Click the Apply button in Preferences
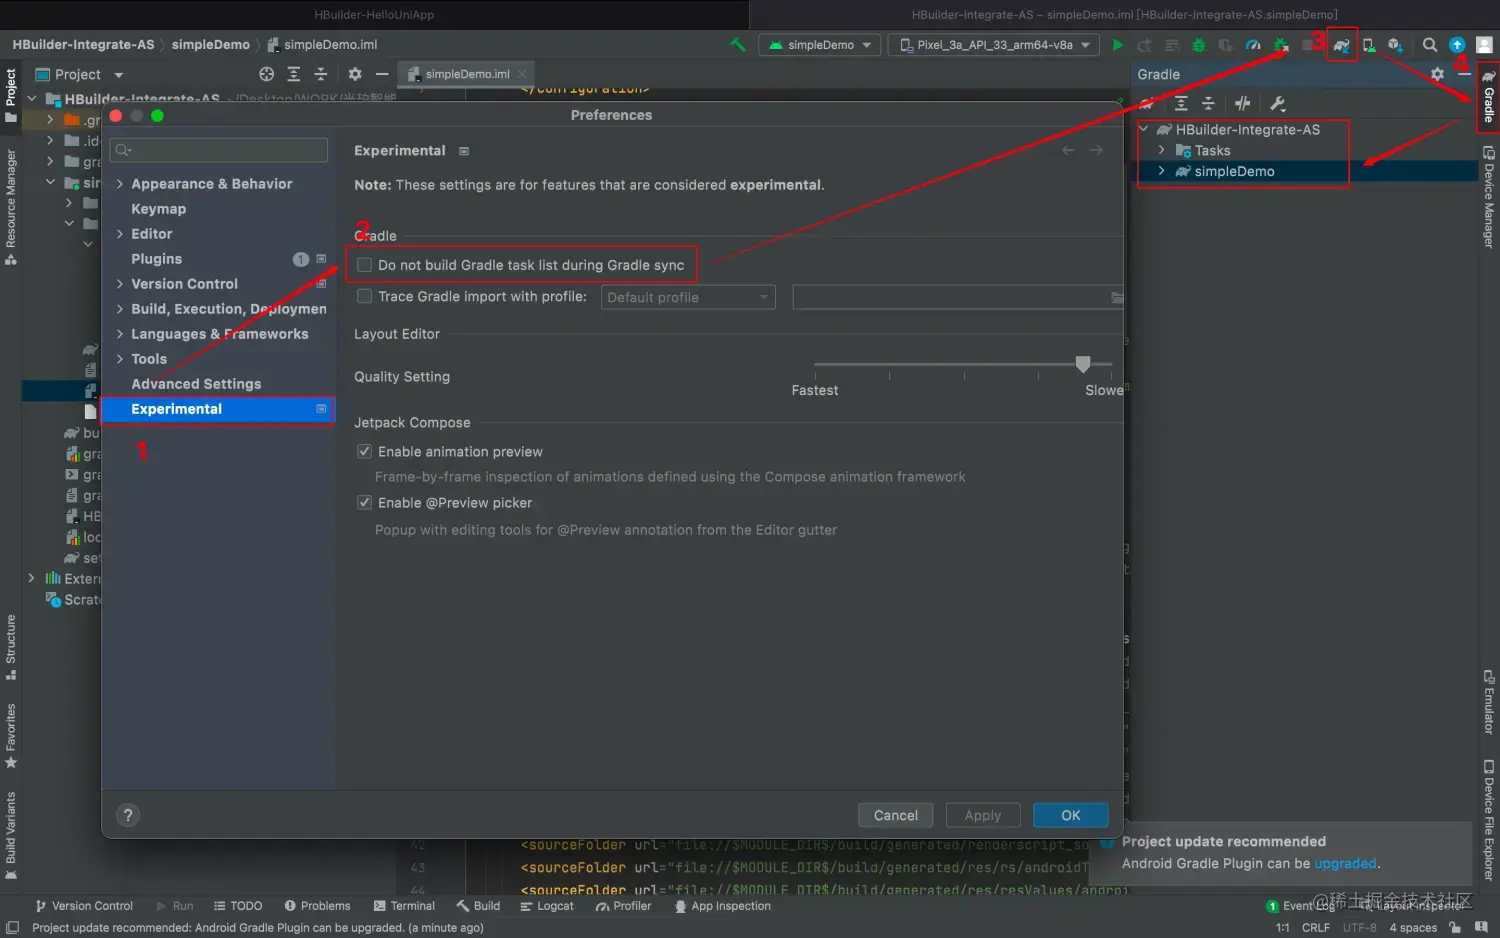Viewport: 1500px width, 938px height. pyautogui.click(x=982, y=815)
